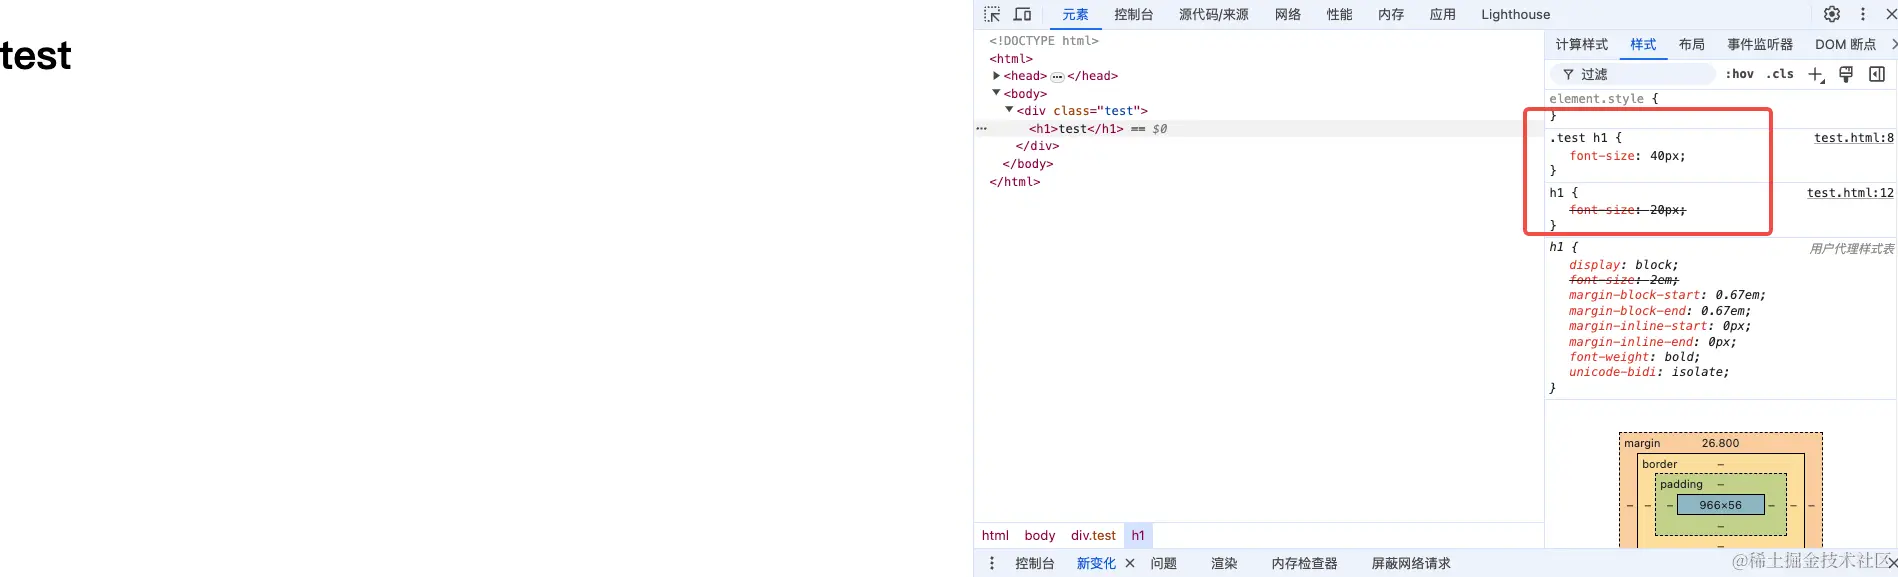Click the new style rule plus icon
Image resolution: width=1898 pixels, height=577 pixels.
coord(1816,74)
